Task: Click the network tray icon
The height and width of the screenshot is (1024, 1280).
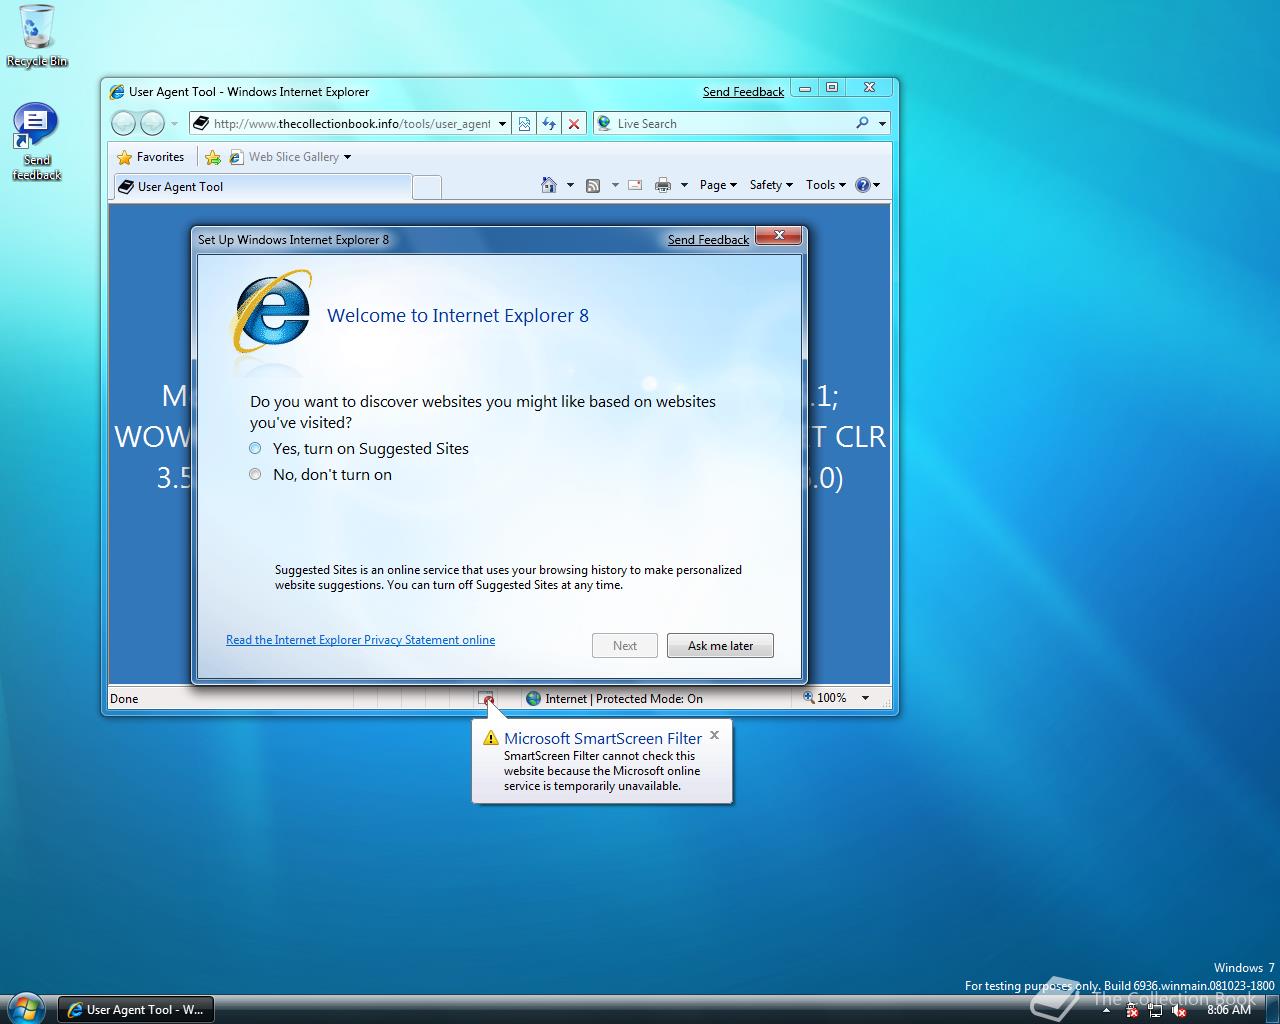Action: pyautogui.click(x=1156, y=1010)
